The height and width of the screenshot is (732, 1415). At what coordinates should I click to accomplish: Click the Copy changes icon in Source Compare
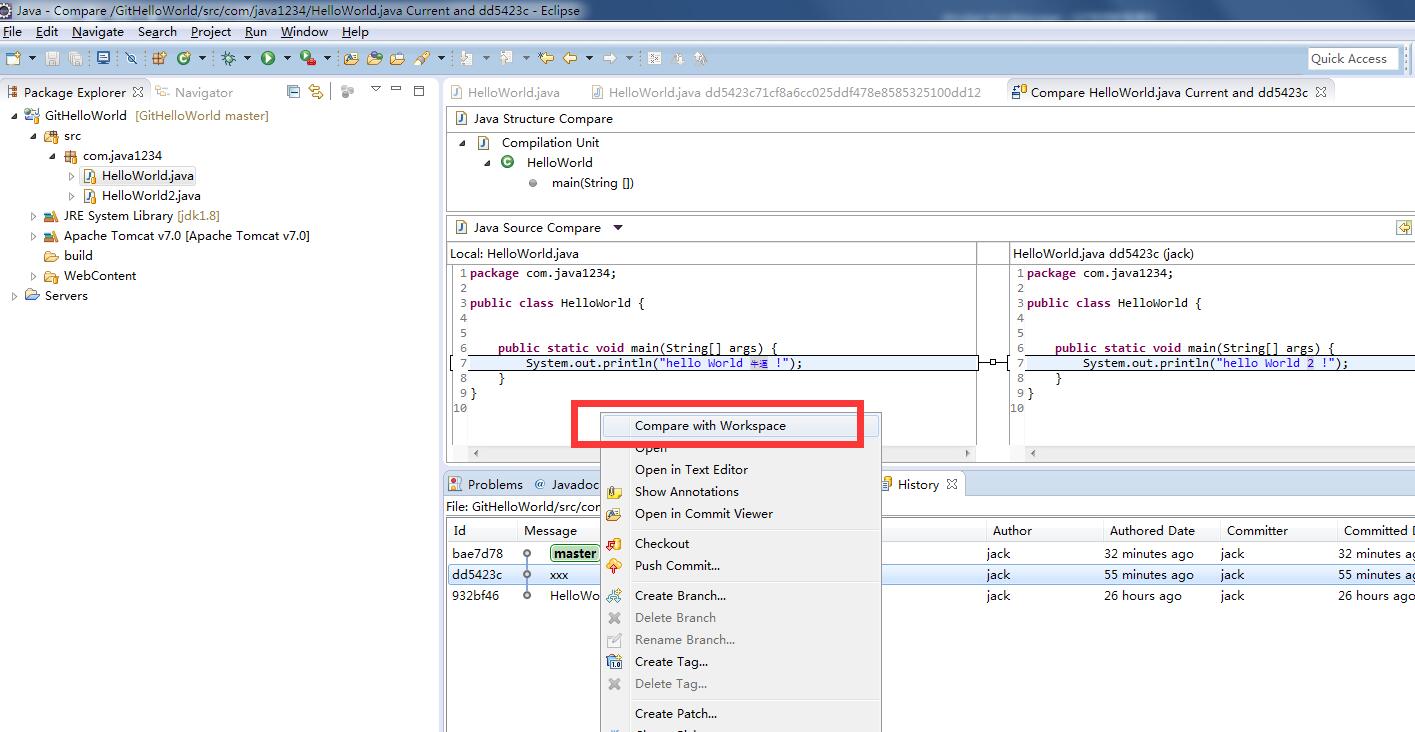pos(1404,228)
